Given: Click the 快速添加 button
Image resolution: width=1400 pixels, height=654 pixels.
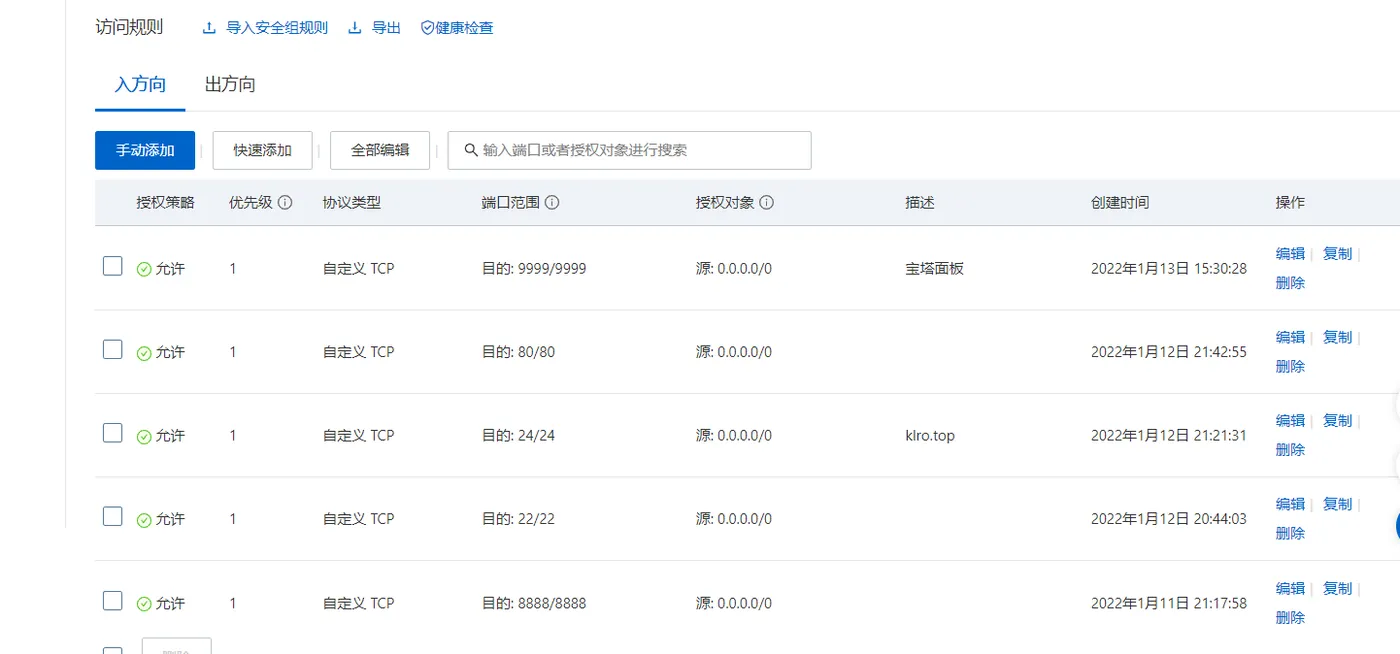Looking at the screenshot, I should tap(263, 150).
